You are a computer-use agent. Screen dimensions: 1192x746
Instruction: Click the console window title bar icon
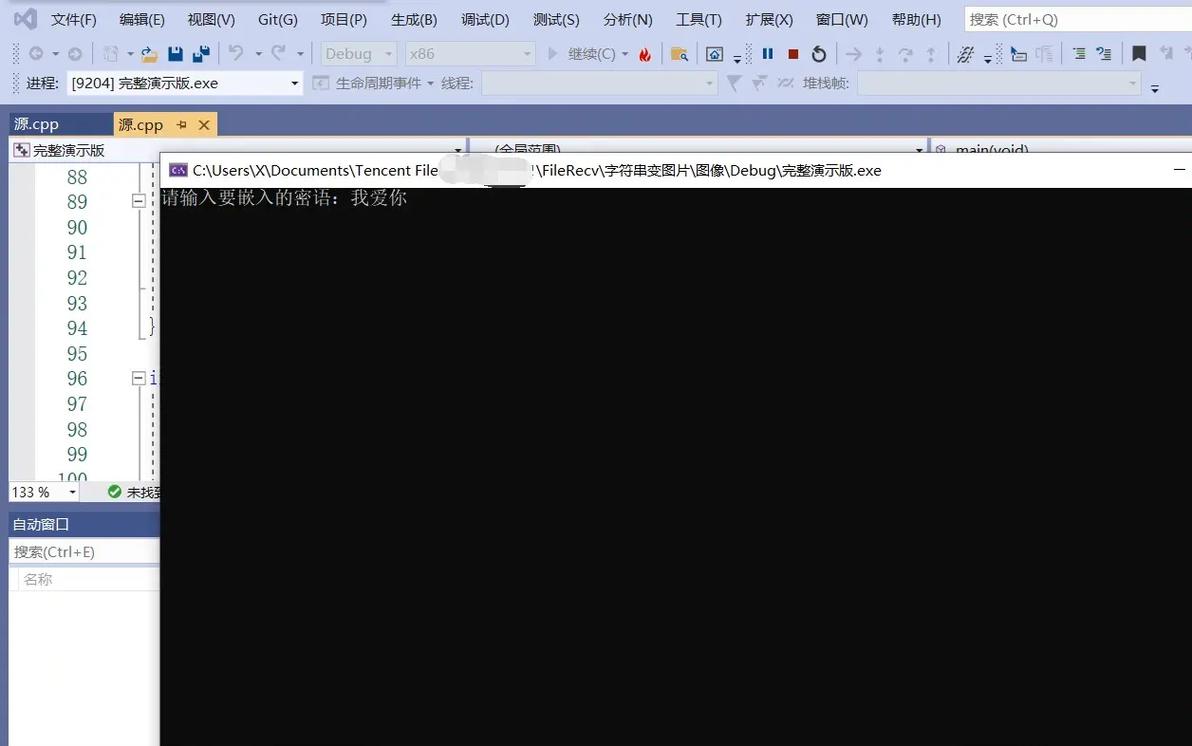(178, 170)
